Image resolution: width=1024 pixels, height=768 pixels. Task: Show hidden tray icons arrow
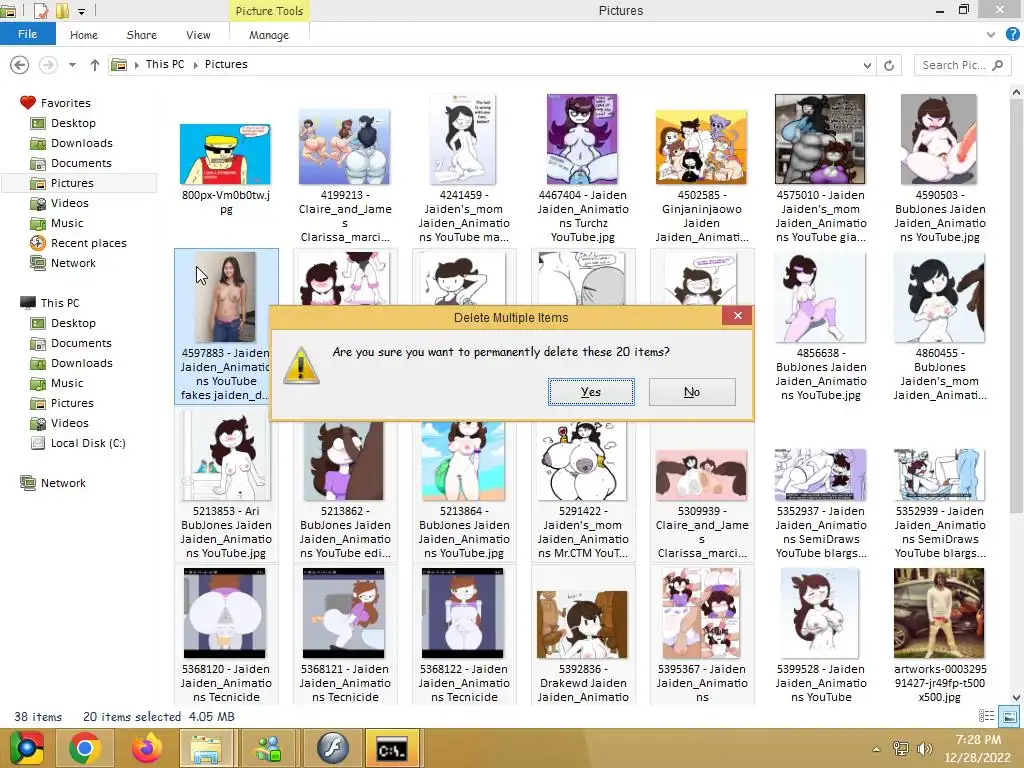coord(876,749)
